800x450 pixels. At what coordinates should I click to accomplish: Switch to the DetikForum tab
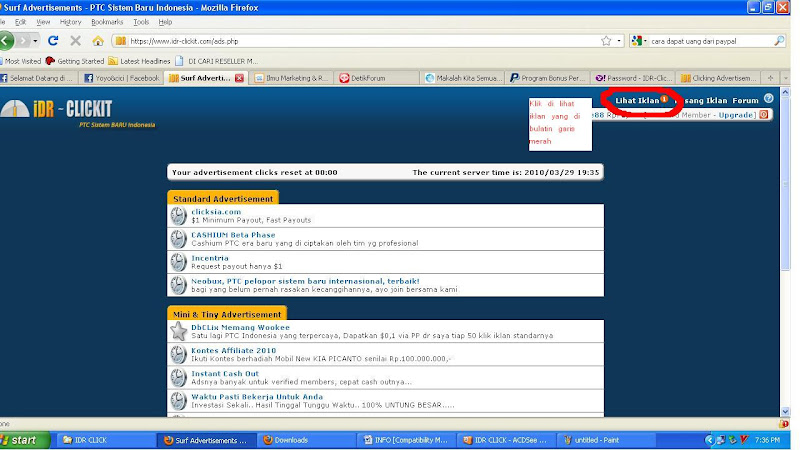coord(377,78)
